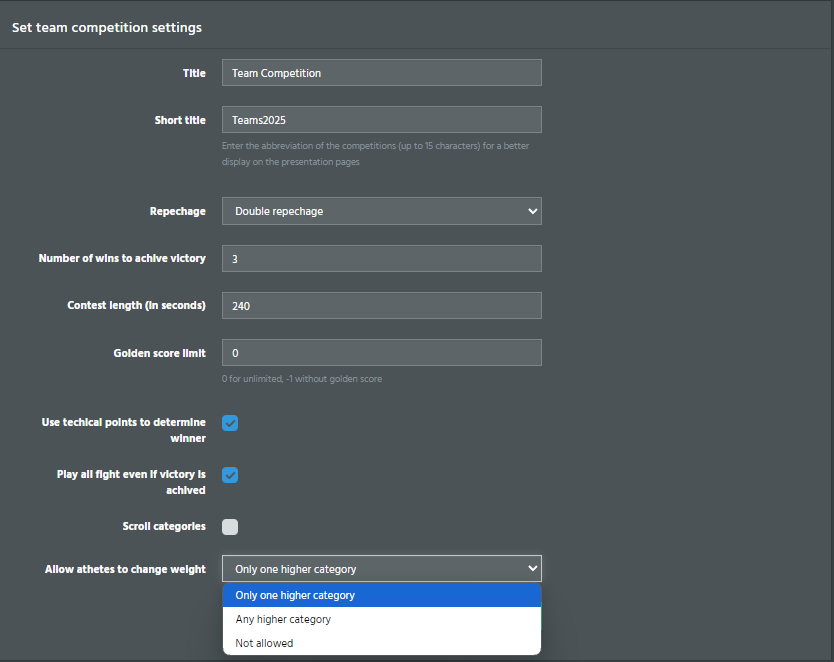
Task: Click the Use techical points label text
Action: [123, 430]
